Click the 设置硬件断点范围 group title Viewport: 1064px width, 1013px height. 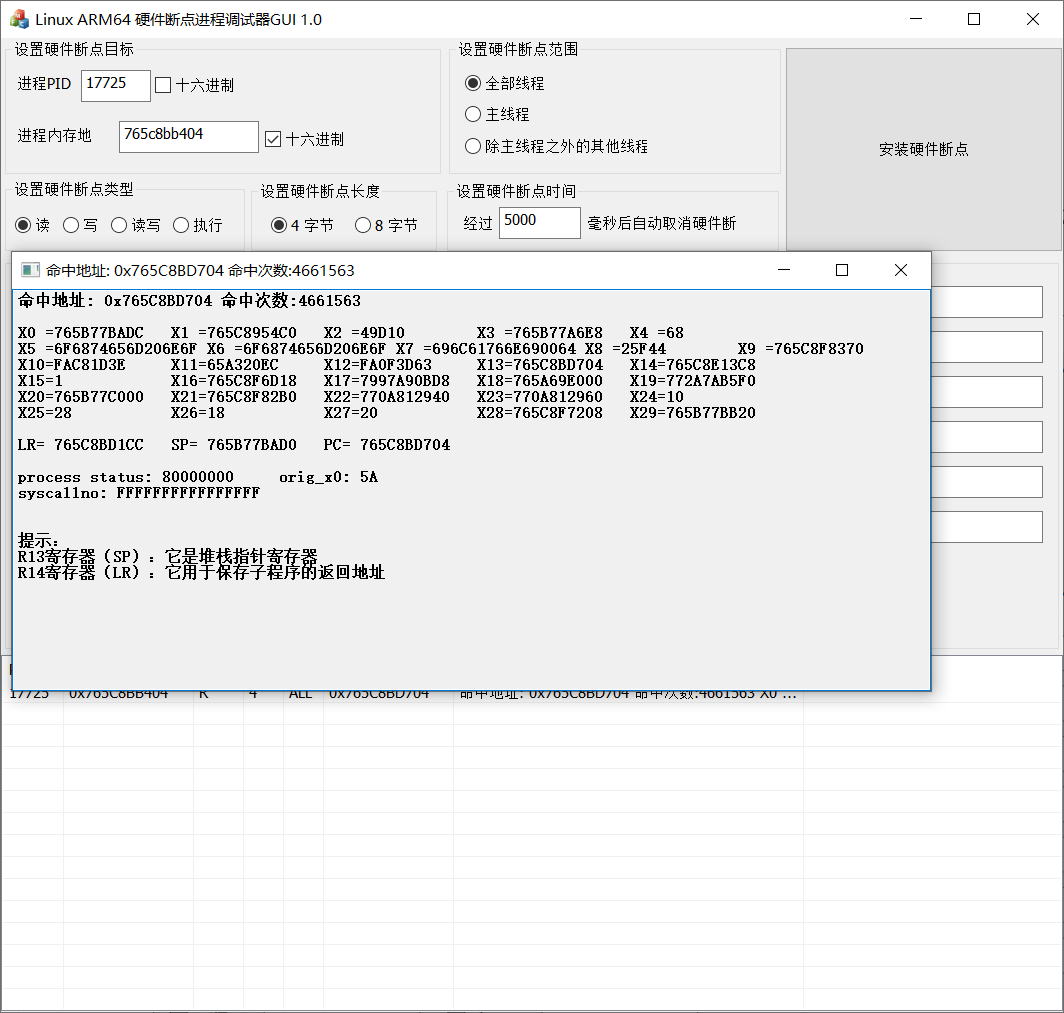point(518,49)
